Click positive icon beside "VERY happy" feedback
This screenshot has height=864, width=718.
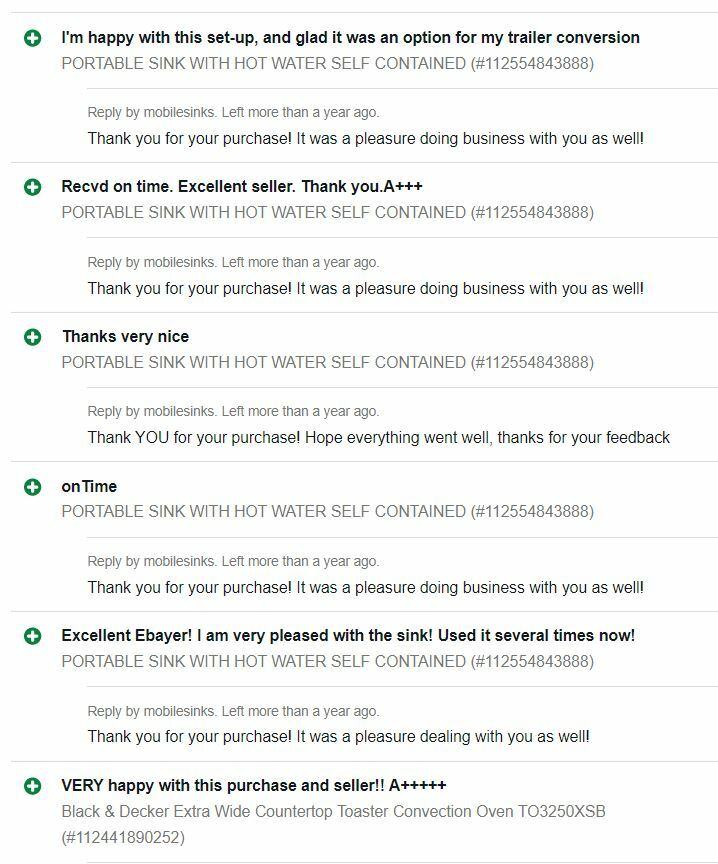coord(33,786)
